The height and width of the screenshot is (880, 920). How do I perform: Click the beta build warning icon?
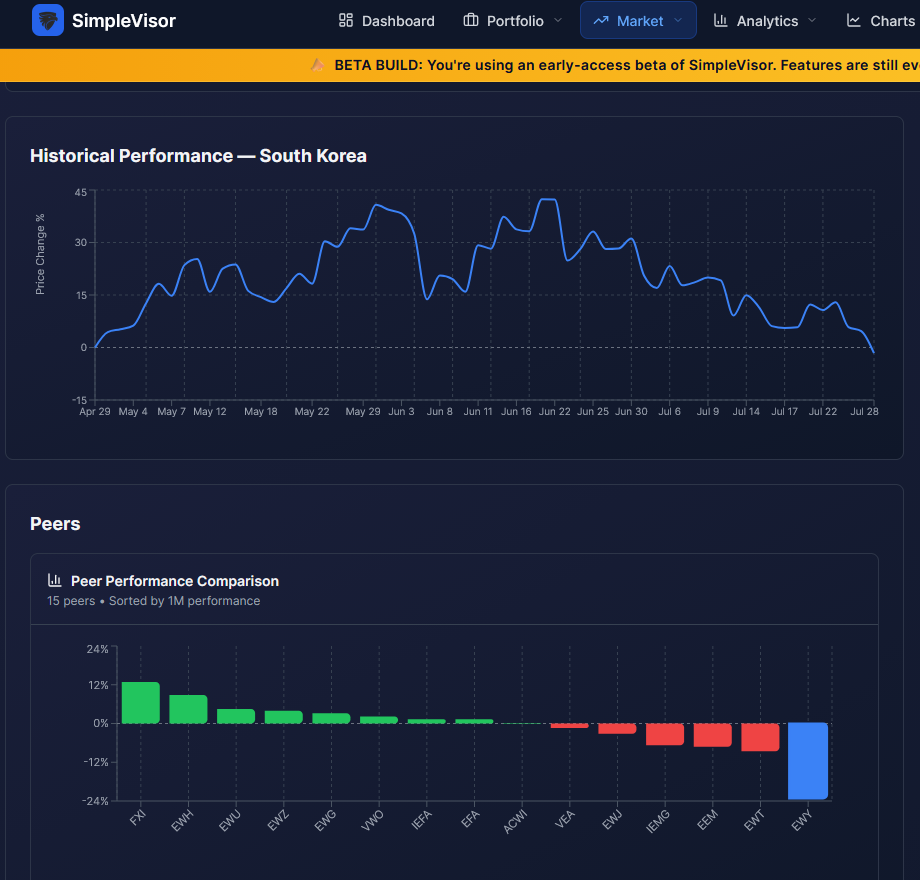[317, 65]
